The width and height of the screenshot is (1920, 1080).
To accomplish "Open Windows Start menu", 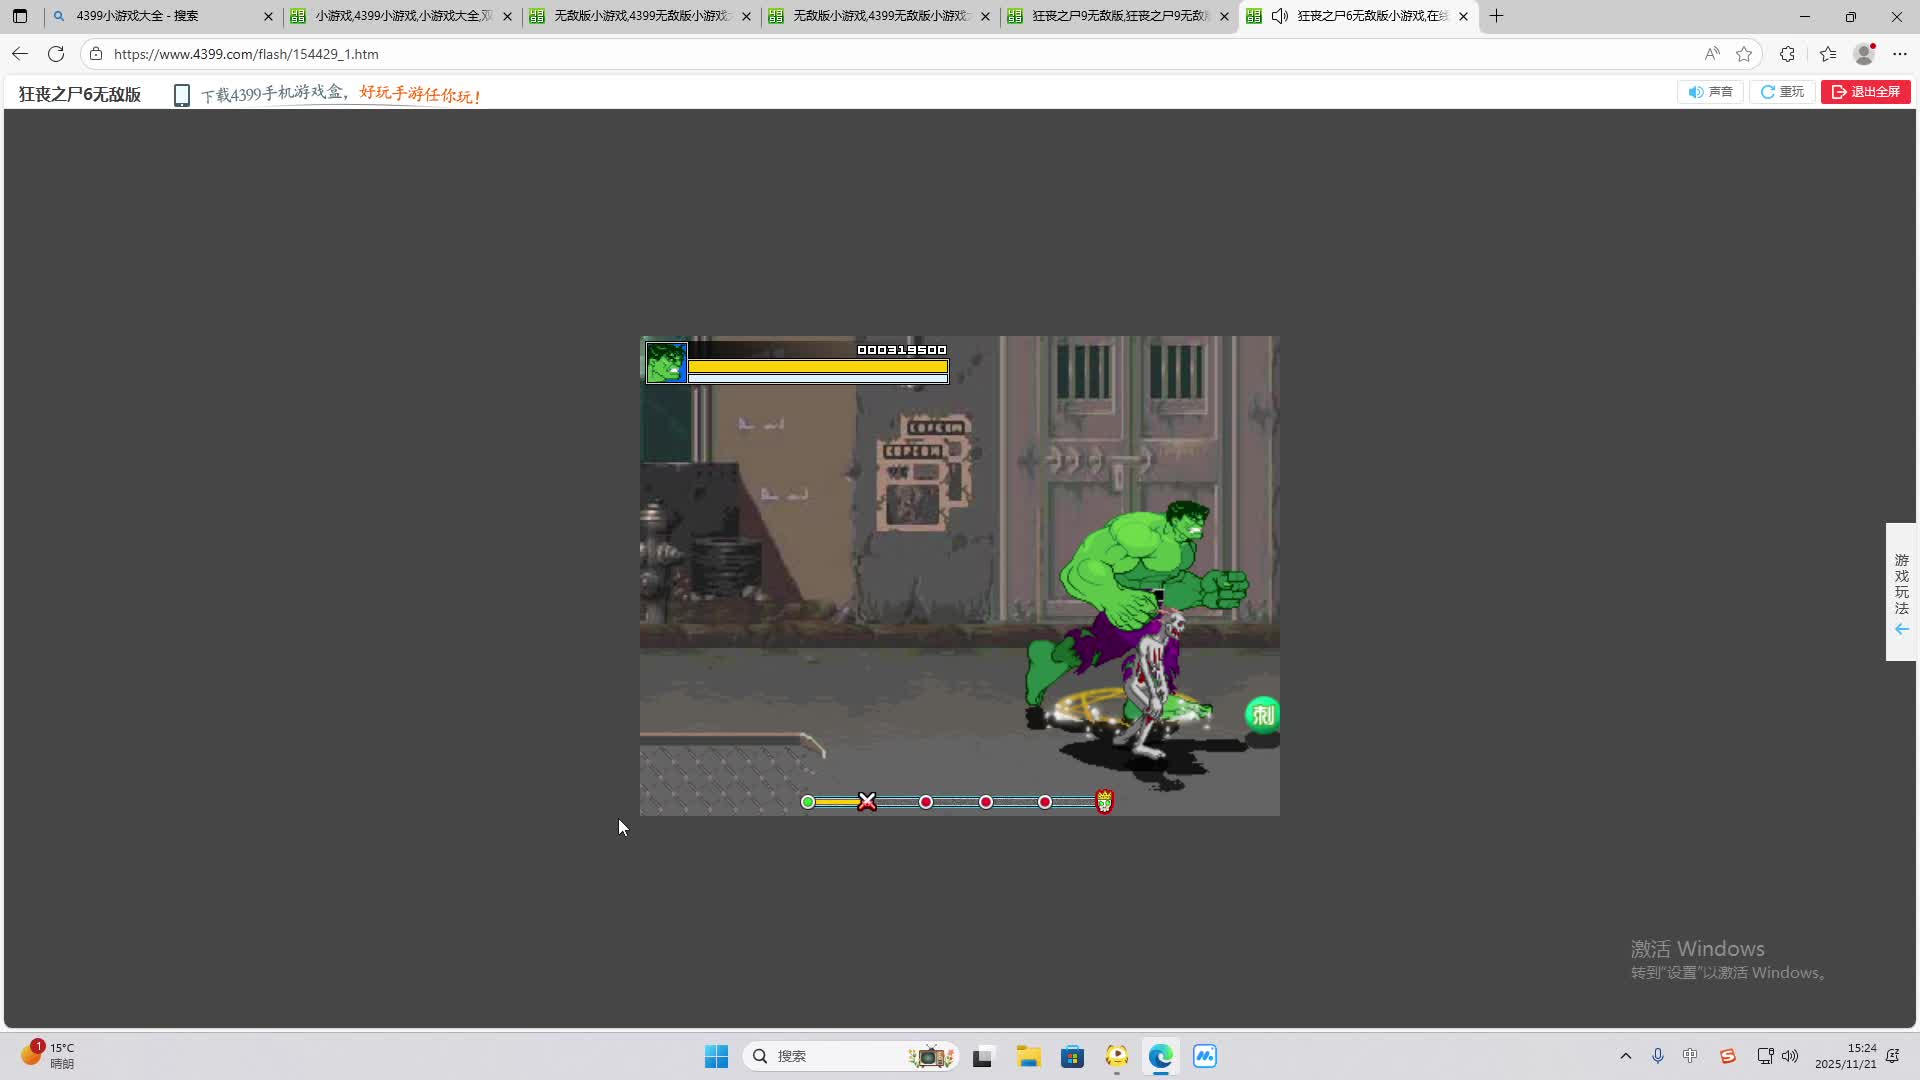I will (x=716, y=1056).
